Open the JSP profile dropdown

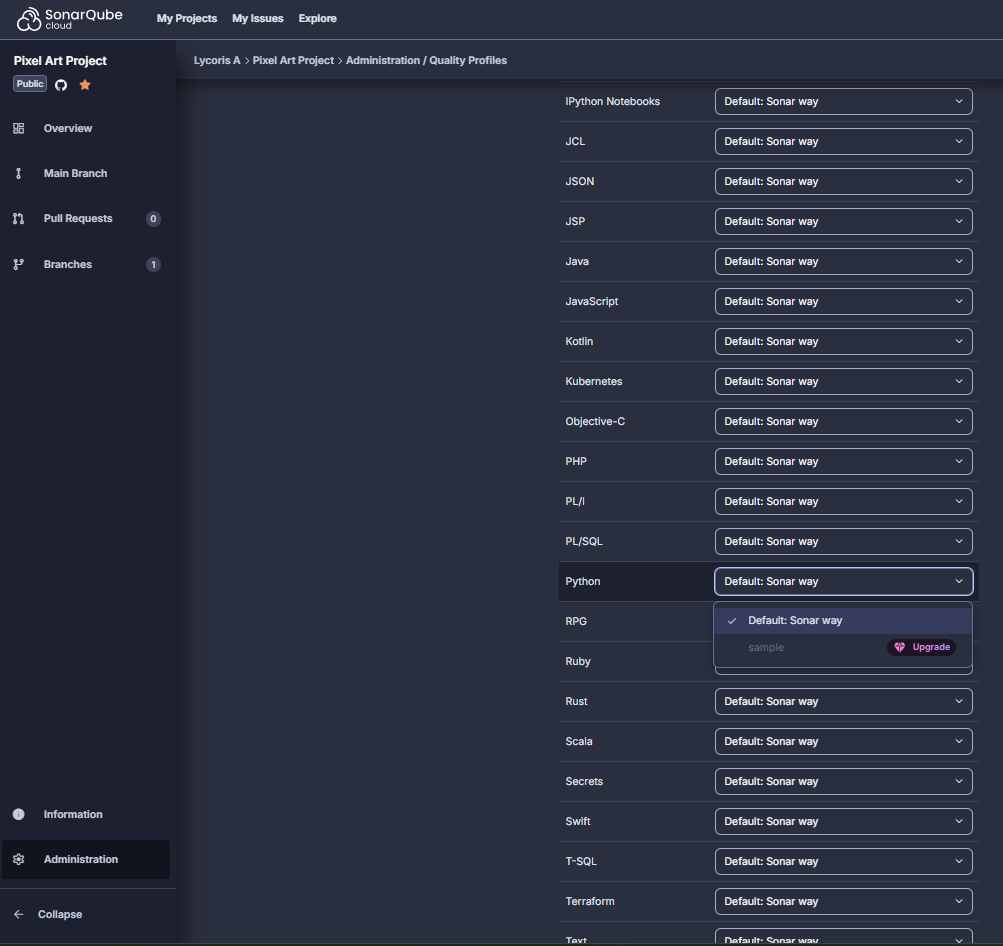tap(843, 221)
